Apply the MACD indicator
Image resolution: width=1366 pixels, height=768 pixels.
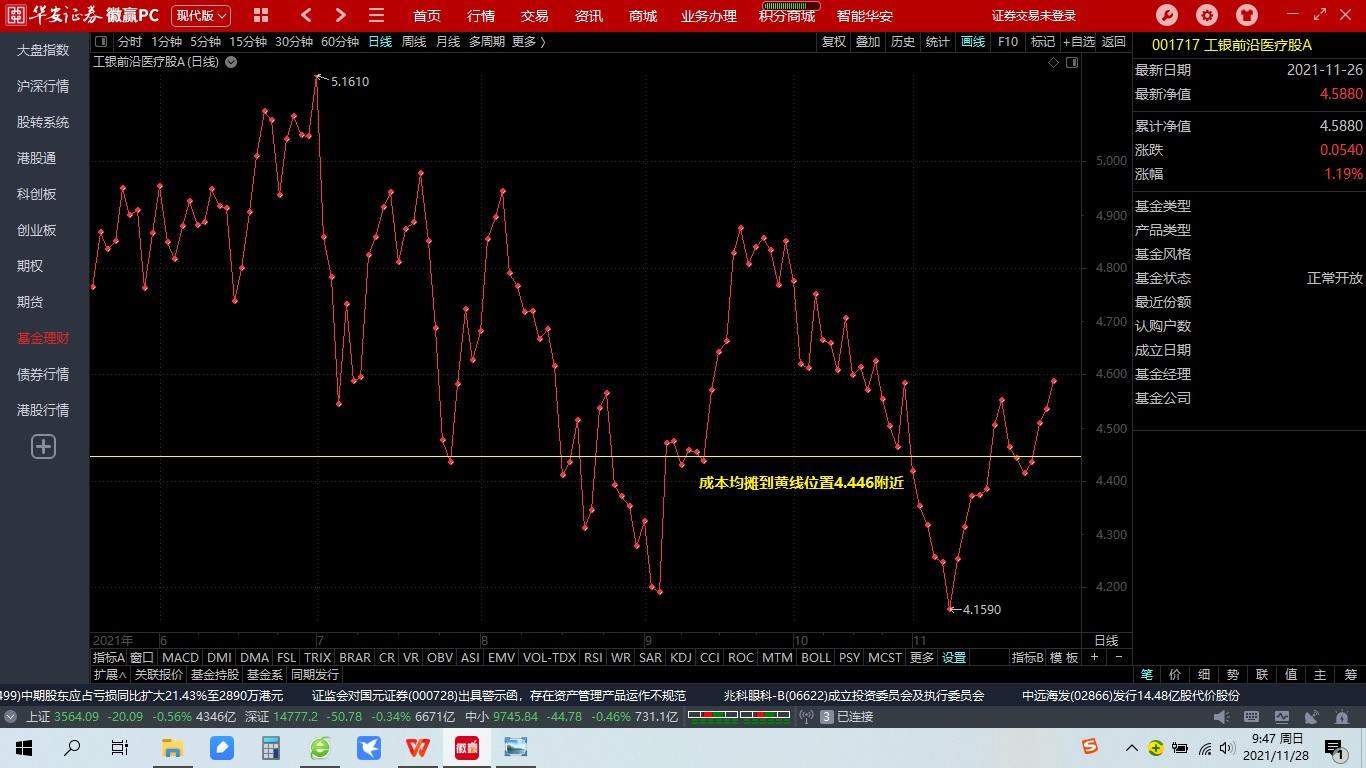pos(181,657)
